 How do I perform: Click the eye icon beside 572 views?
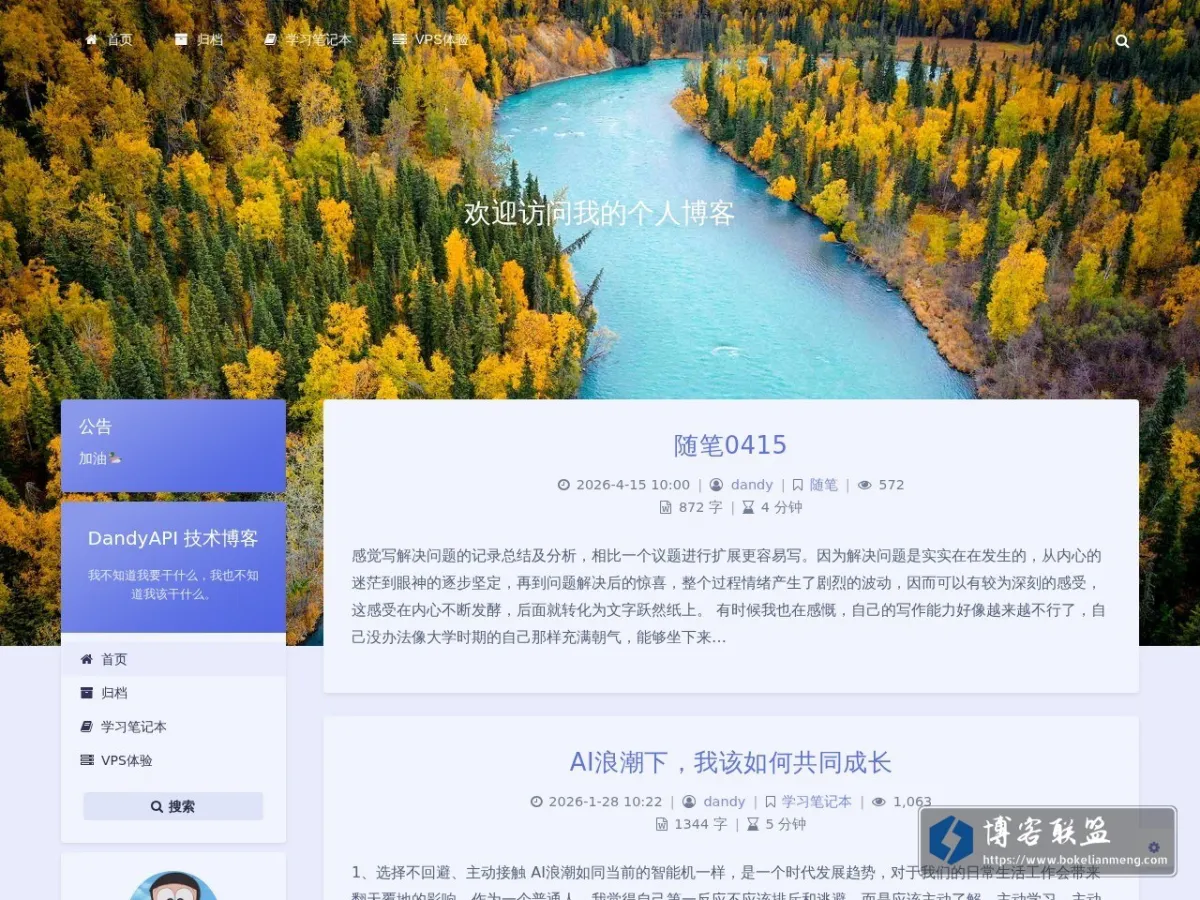[x=865, y=485]
